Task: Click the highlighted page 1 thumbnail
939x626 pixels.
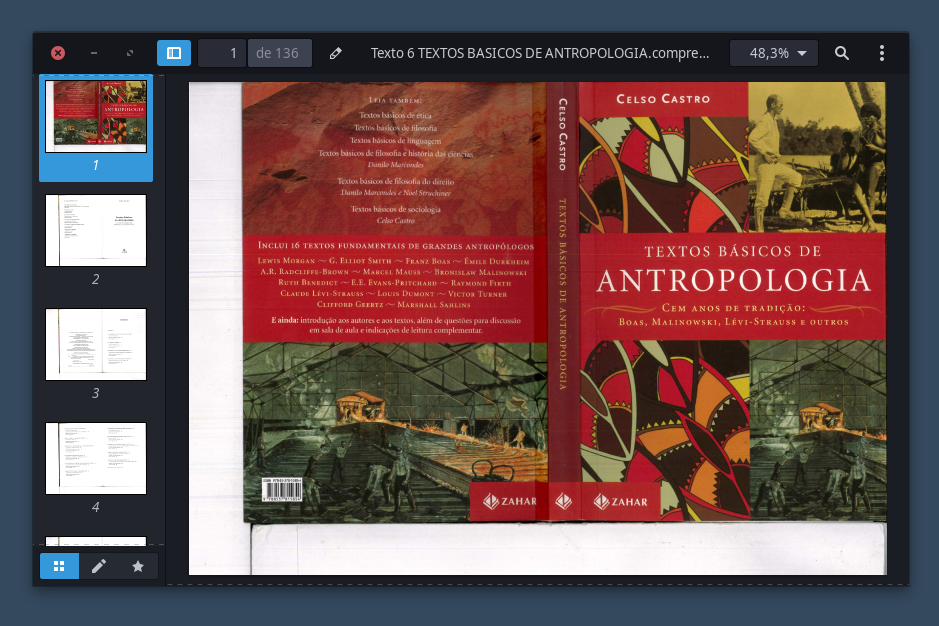Action: 95,118
